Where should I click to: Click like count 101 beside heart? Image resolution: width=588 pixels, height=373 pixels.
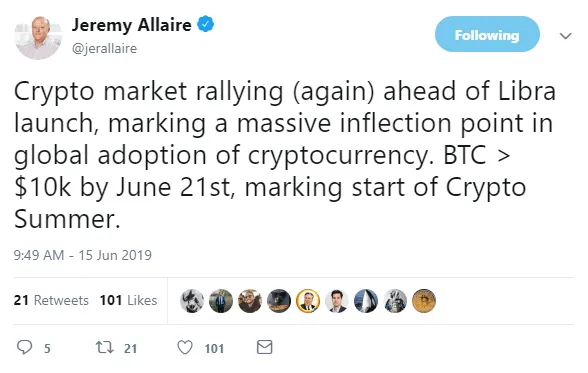click(x=214, y=349)
